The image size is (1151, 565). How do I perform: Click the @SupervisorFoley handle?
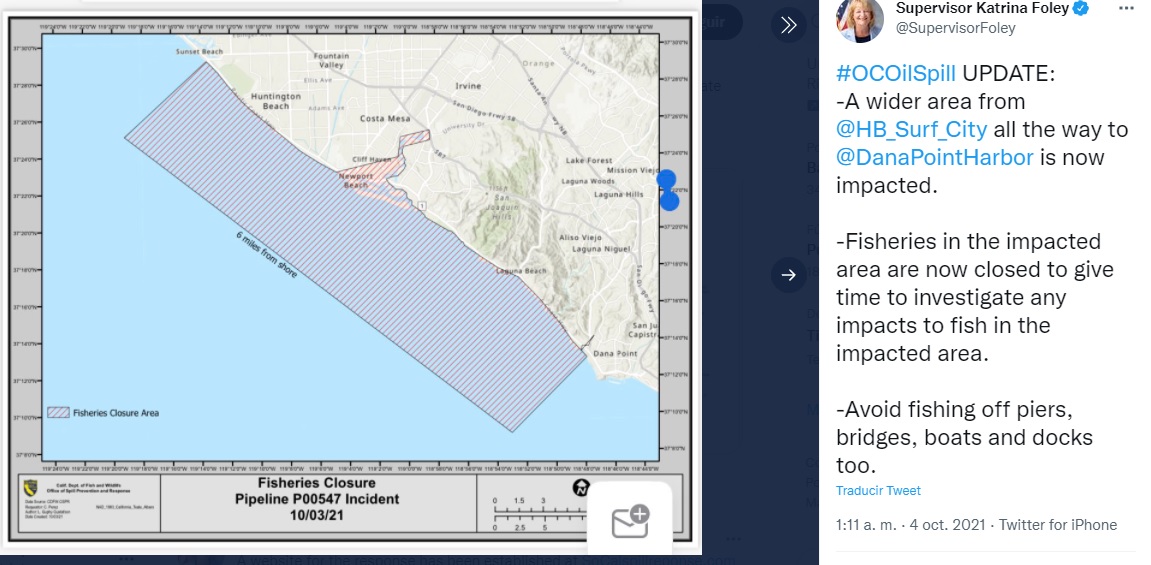pos(956,28)
